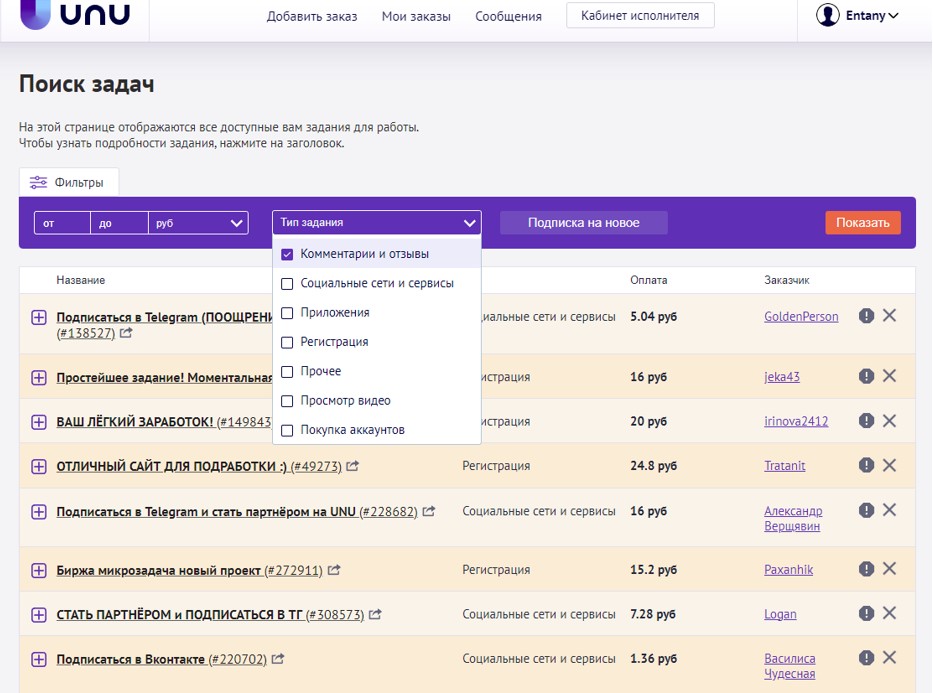Expand task Подписаться в Telegram #138527 plus
The image size is (933, 693).
[x=39, y=317]
